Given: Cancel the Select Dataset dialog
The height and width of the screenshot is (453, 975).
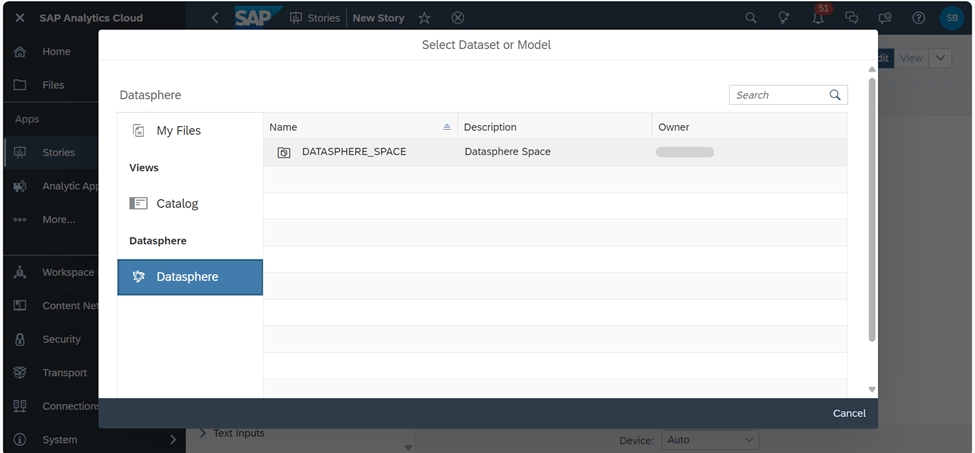Looking at the screenshot, I should (x=849, y=413).
